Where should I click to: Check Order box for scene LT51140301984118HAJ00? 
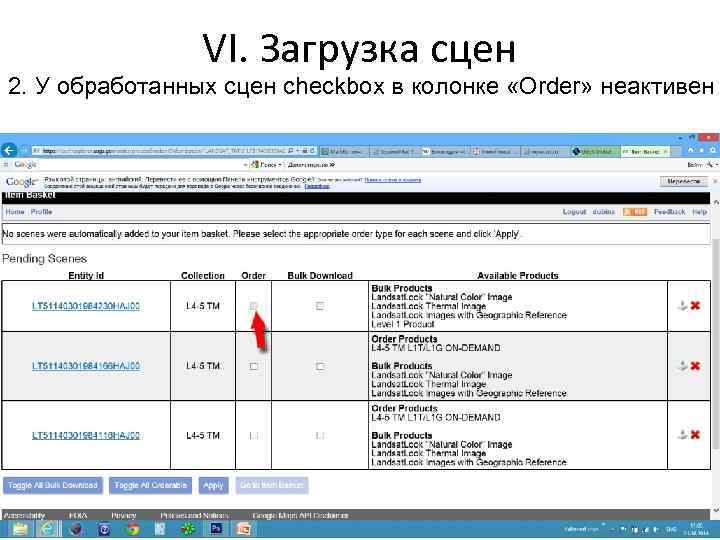coord(253,435)
